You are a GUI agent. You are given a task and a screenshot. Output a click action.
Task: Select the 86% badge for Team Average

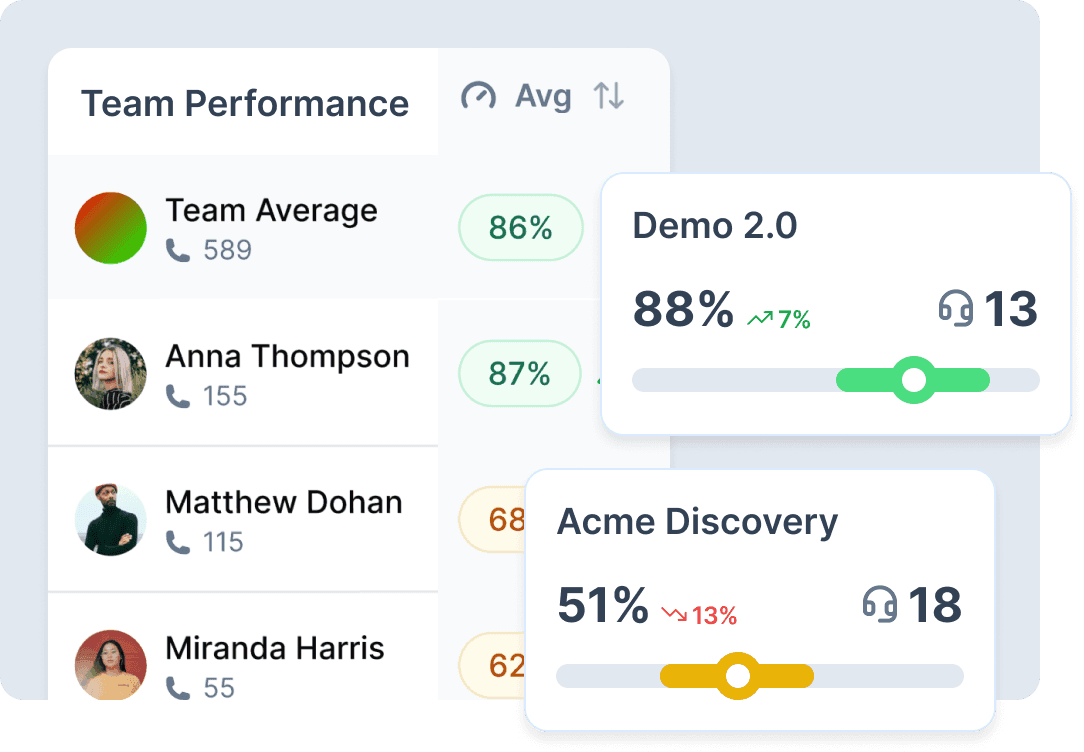click(520, 228)
